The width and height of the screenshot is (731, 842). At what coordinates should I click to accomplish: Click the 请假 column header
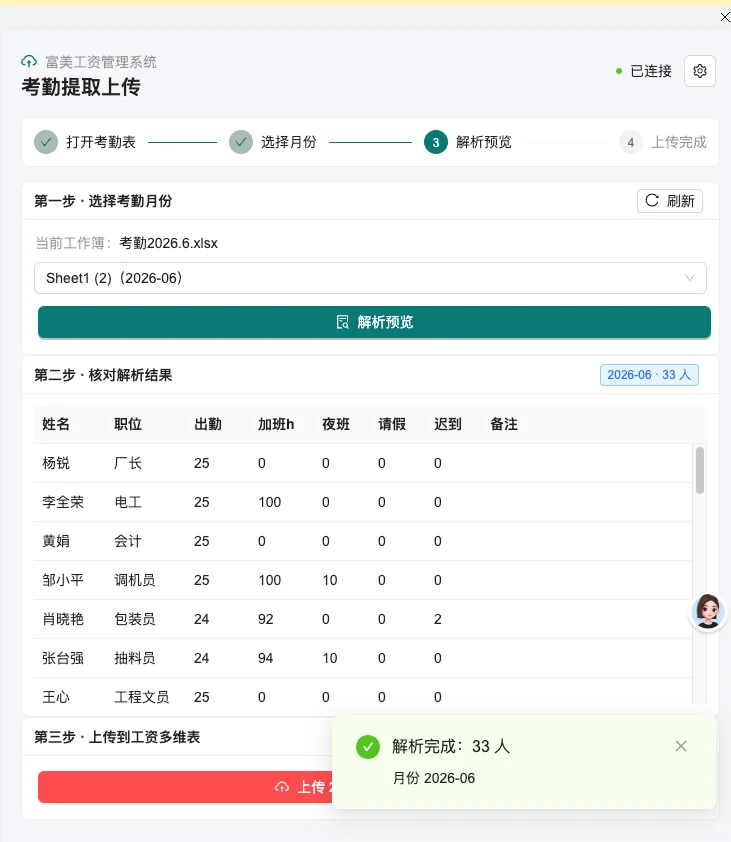point(392,424)
